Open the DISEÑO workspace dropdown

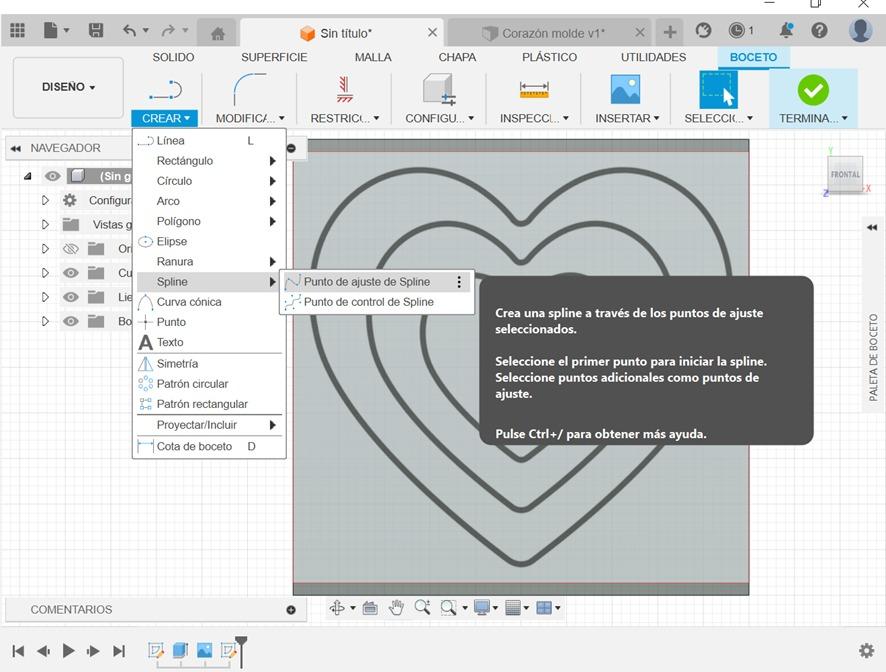pos(68,87)
